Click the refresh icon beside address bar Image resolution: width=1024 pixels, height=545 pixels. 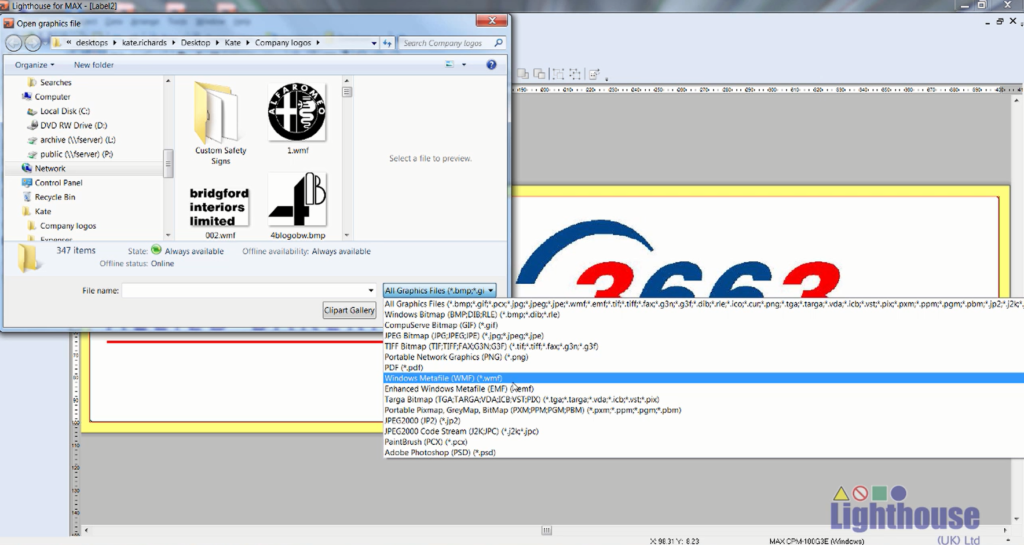pyautogui.click(x=387, y=43)
